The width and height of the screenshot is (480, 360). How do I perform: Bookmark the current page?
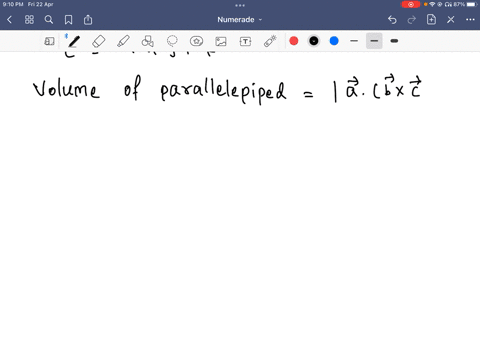(68, 20)
